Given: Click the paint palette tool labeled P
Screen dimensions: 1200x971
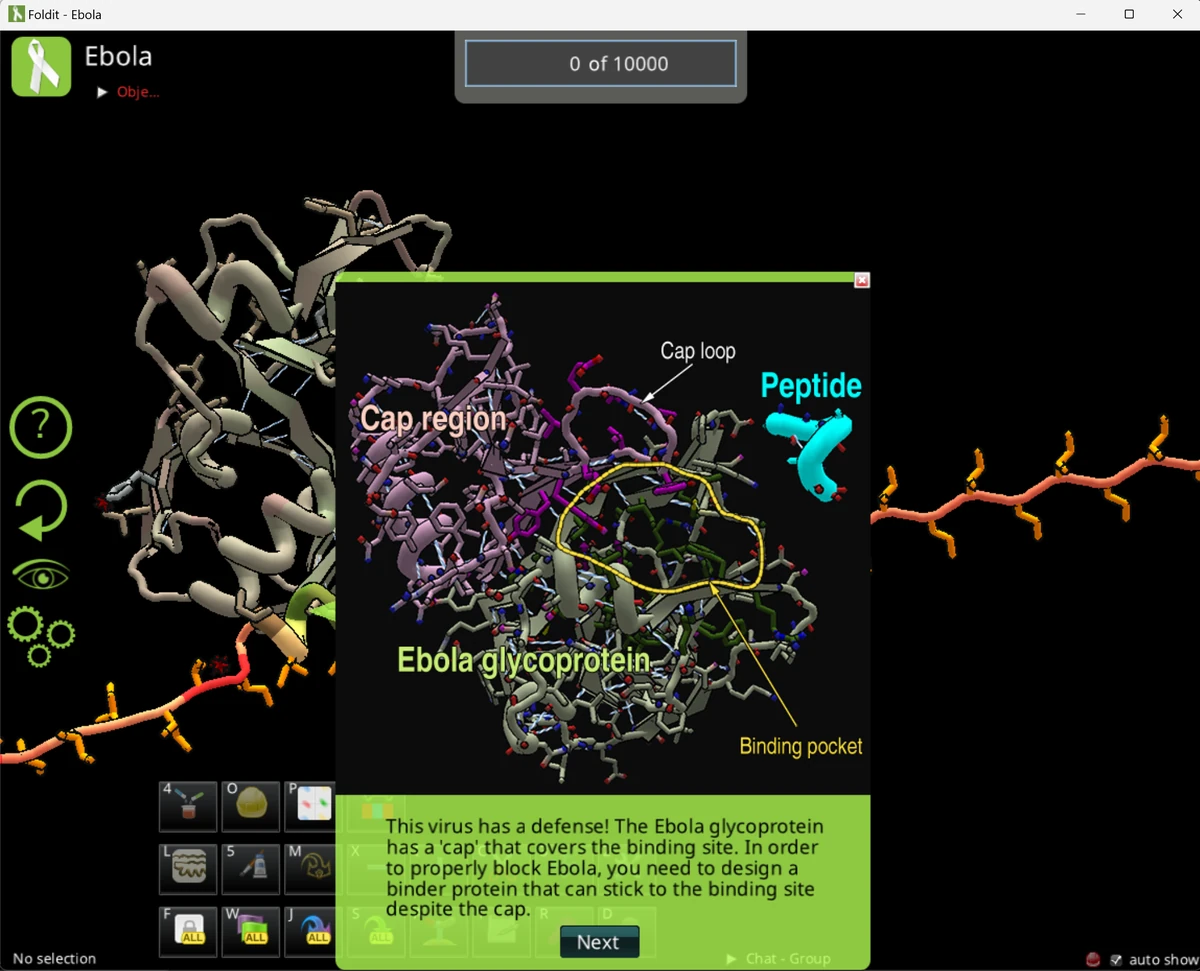Looking at the screenshot, I should point(312,806).
